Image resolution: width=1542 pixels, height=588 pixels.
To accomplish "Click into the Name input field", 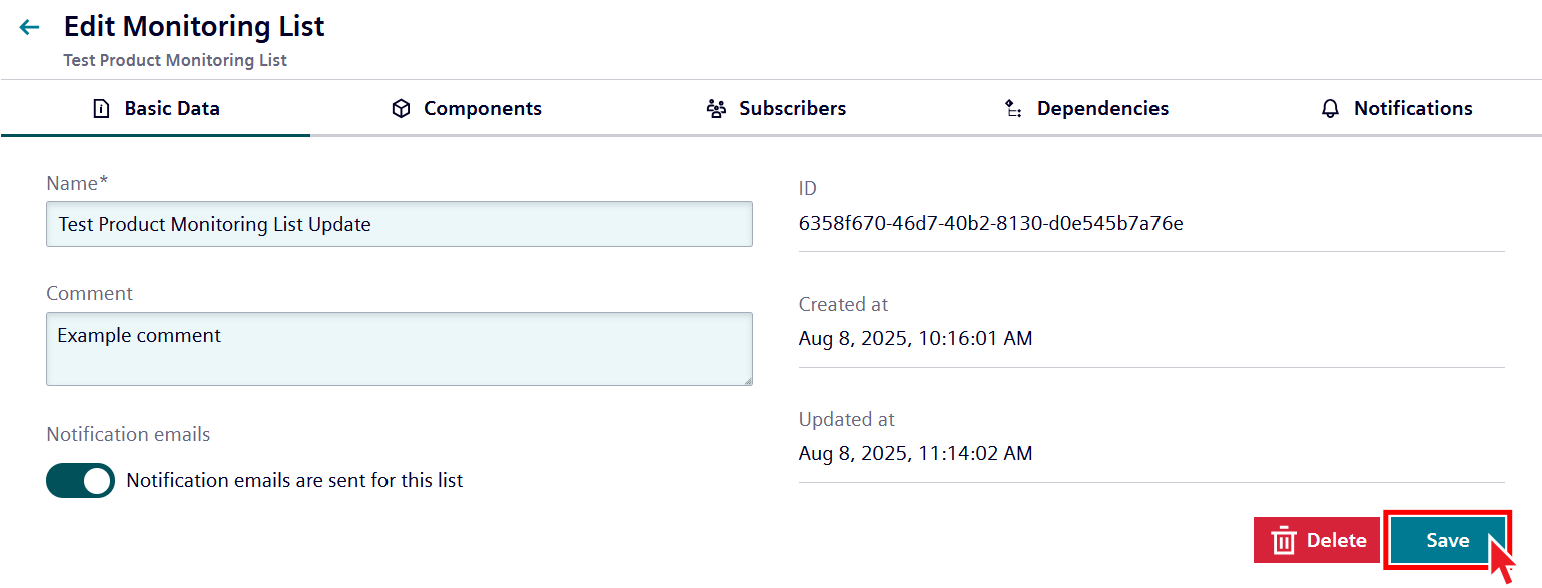I will [398, 224].
